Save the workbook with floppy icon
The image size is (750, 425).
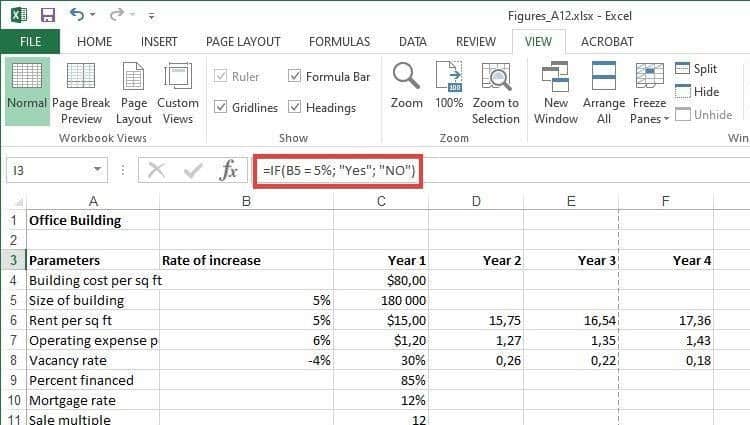click(x=48, y=15)
